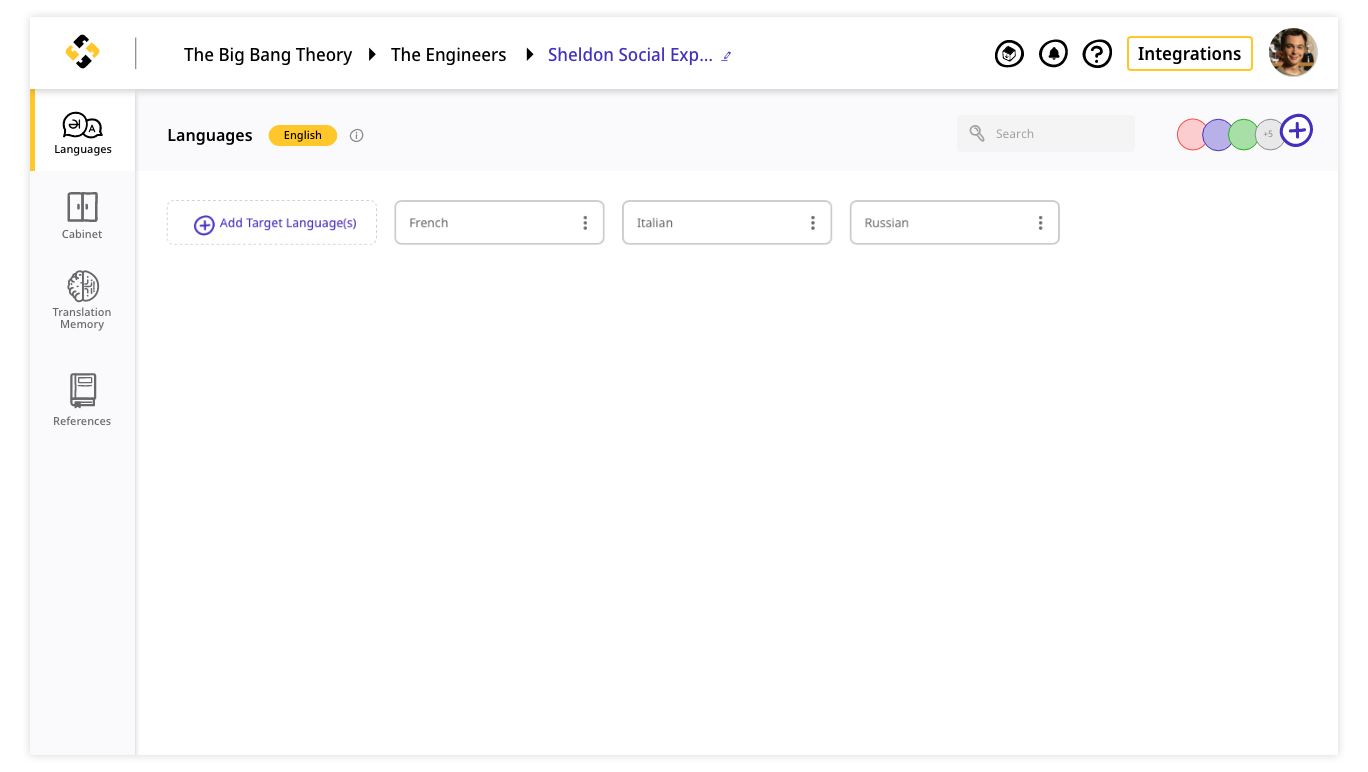This screenshot has height=772, width=1368.
Task: Open The Big Bang Theory breadcrumb
Action: [x=268, y=55]
